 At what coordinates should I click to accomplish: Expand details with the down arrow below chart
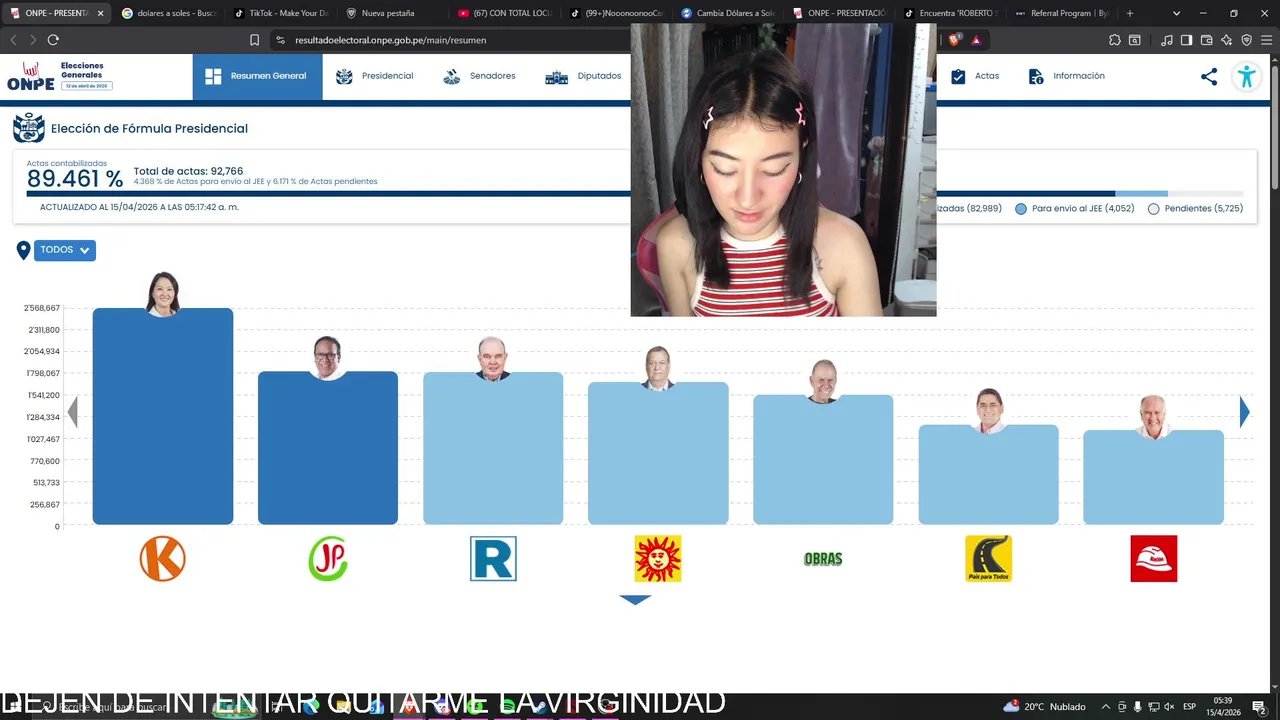point(635,600)
